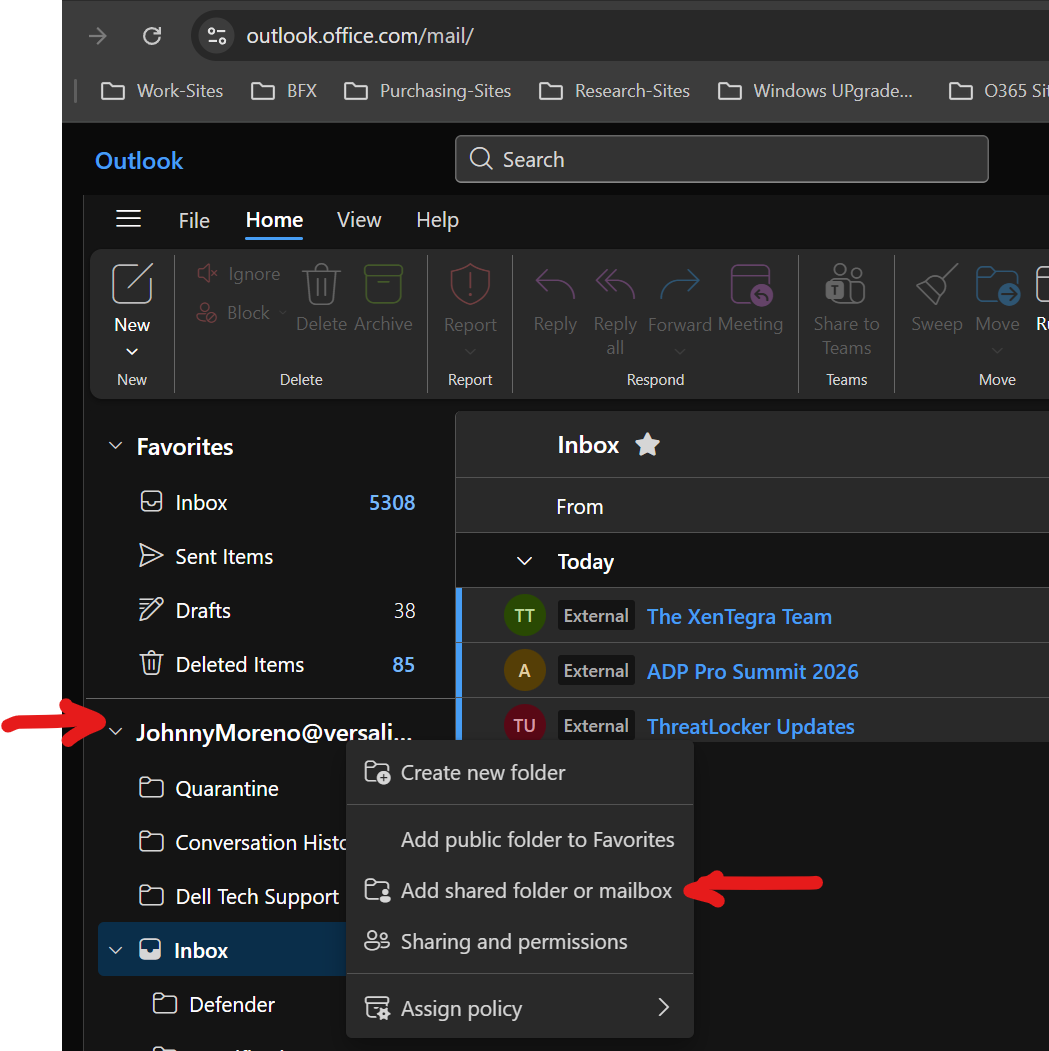Image resolution: width=1049 pixels, height=1051 pixels.
Task: Click the site information icon in address bar
Action: pyautogui.click(x=217, y=36)
